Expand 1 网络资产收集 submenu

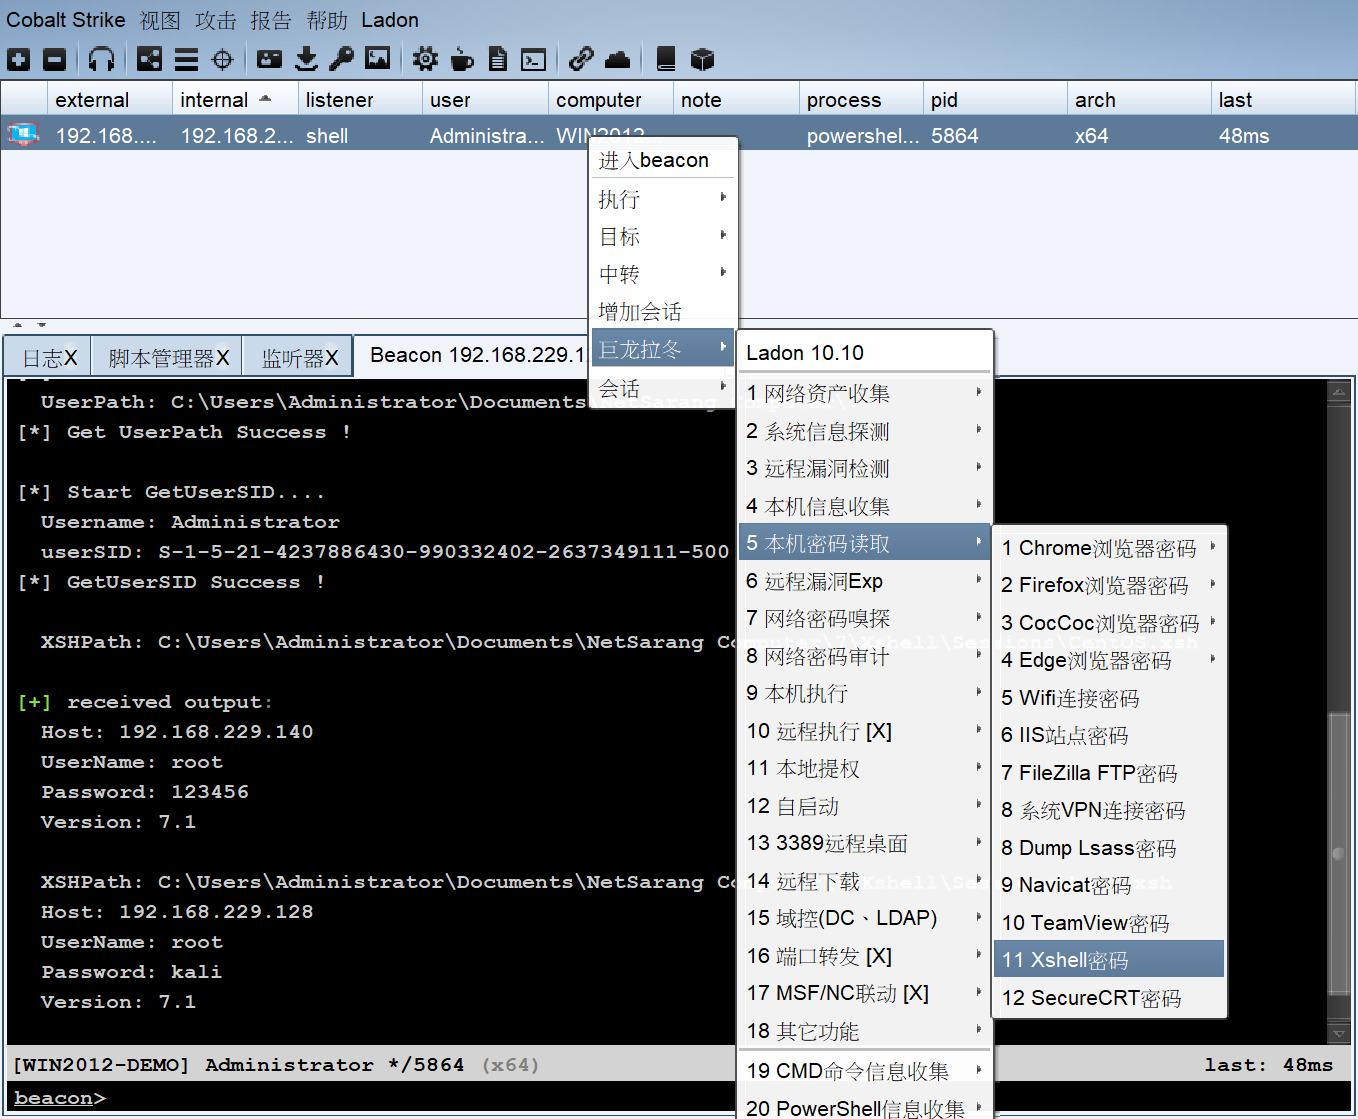pyautogui.click(x=865, y=393)
